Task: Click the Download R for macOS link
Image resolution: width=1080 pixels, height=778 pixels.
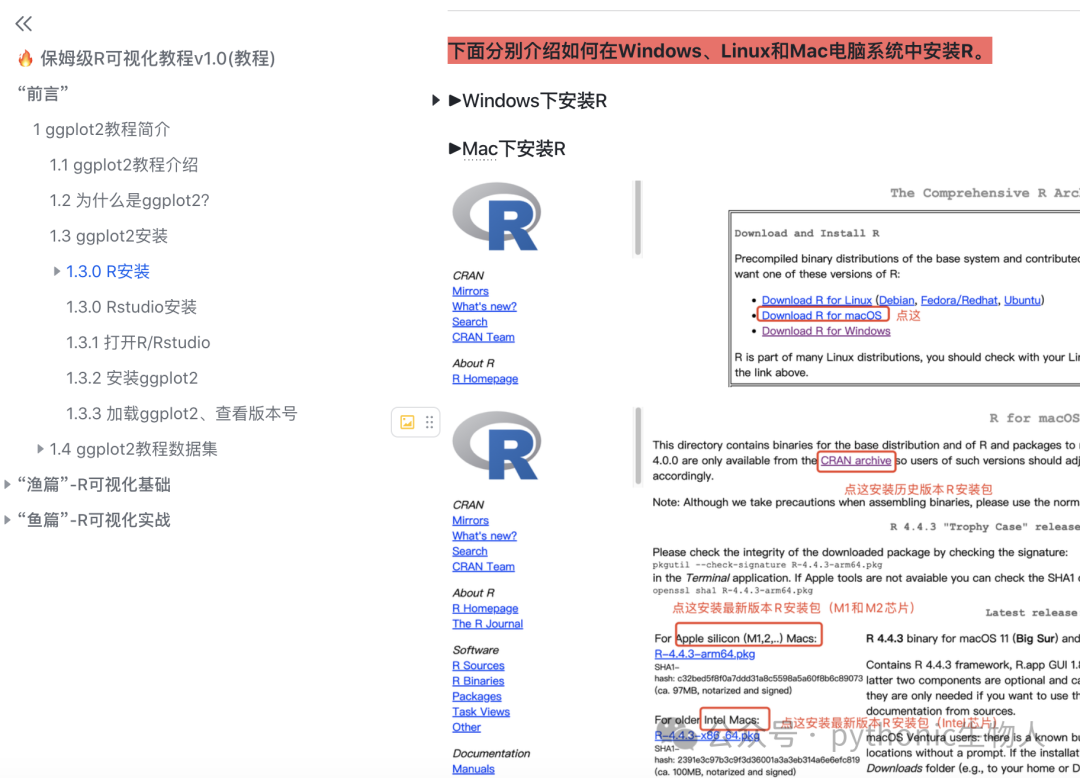Action: click(822, 315)
